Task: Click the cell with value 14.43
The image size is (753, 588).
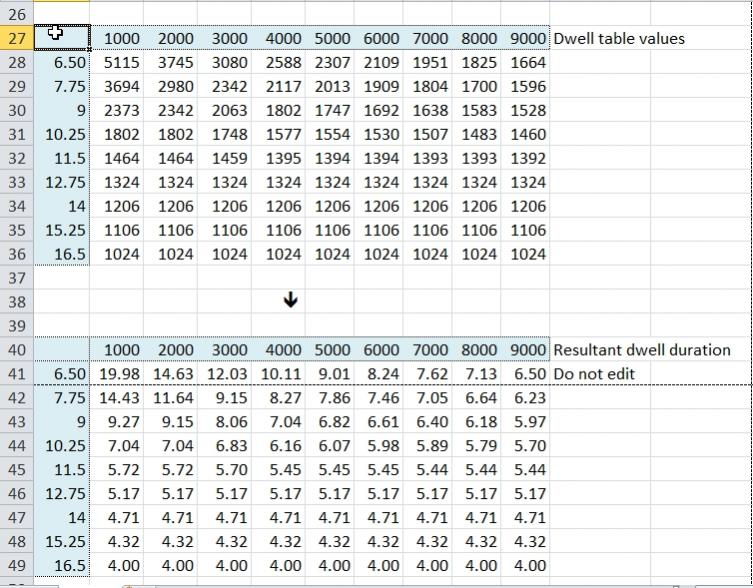Action: [122, 398]
